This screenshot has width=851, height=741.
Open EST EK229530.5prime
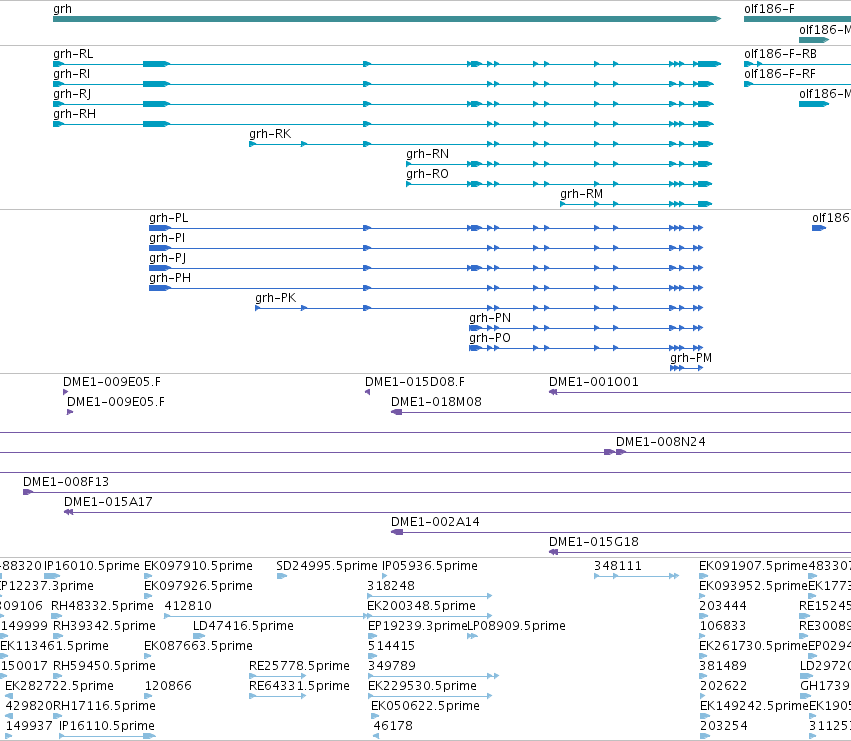point(422,686)
